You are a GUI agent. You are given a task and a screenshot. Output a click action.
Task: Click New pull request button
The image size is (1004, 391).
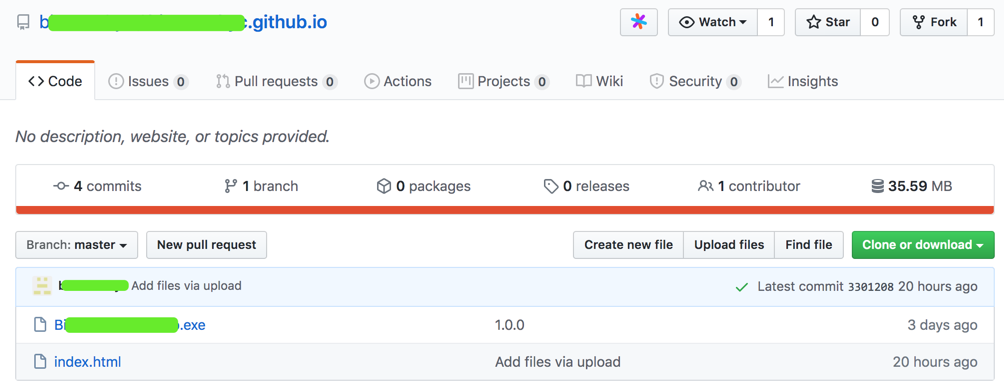click(x=207, y=245)
